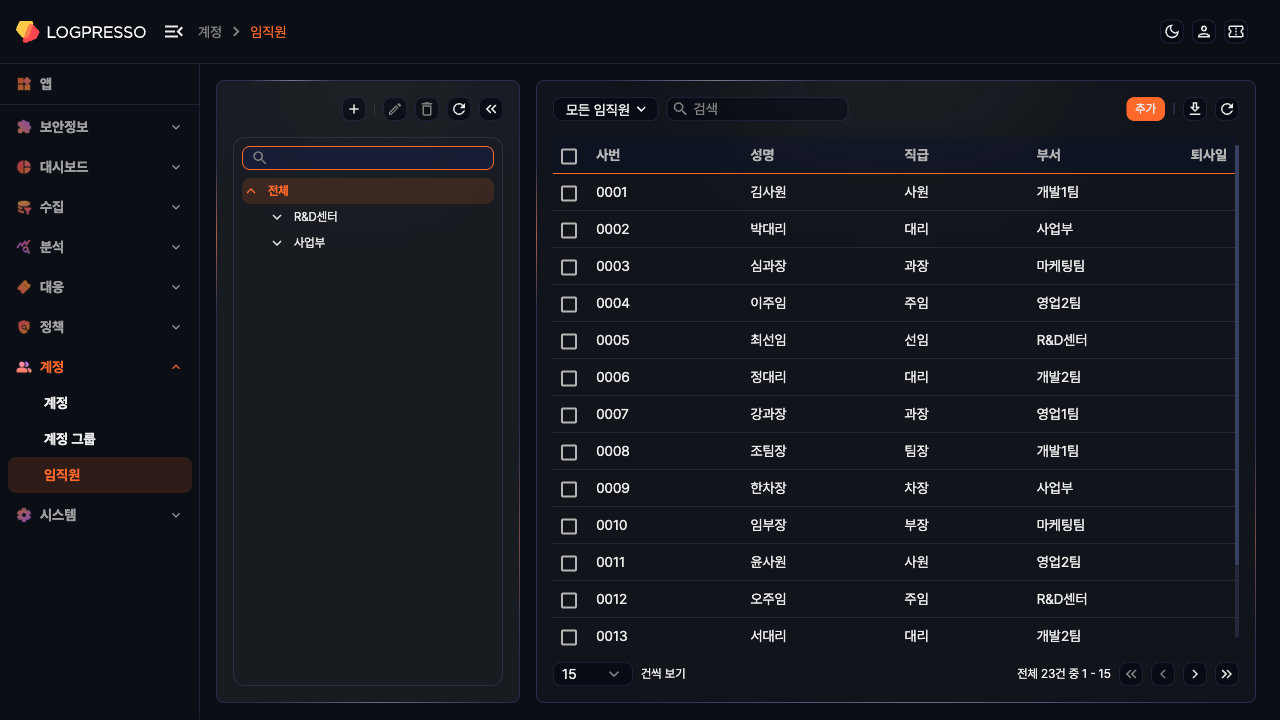1280x720 pixels.
Task: Open 계정 그룹 in the sidebar
Action: pos(70,439)
